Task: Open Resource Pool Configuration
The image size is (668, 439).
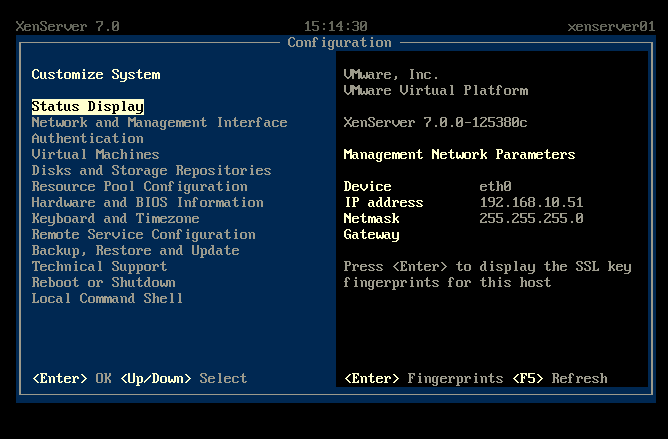Action: [139, 187]
